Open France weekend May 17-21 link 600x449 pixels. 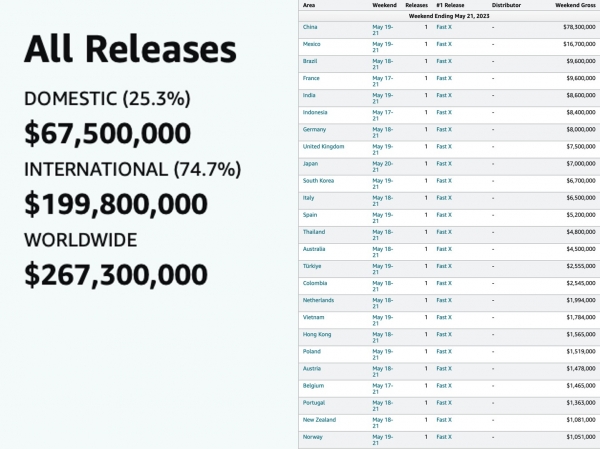click(x=383, y=81)
